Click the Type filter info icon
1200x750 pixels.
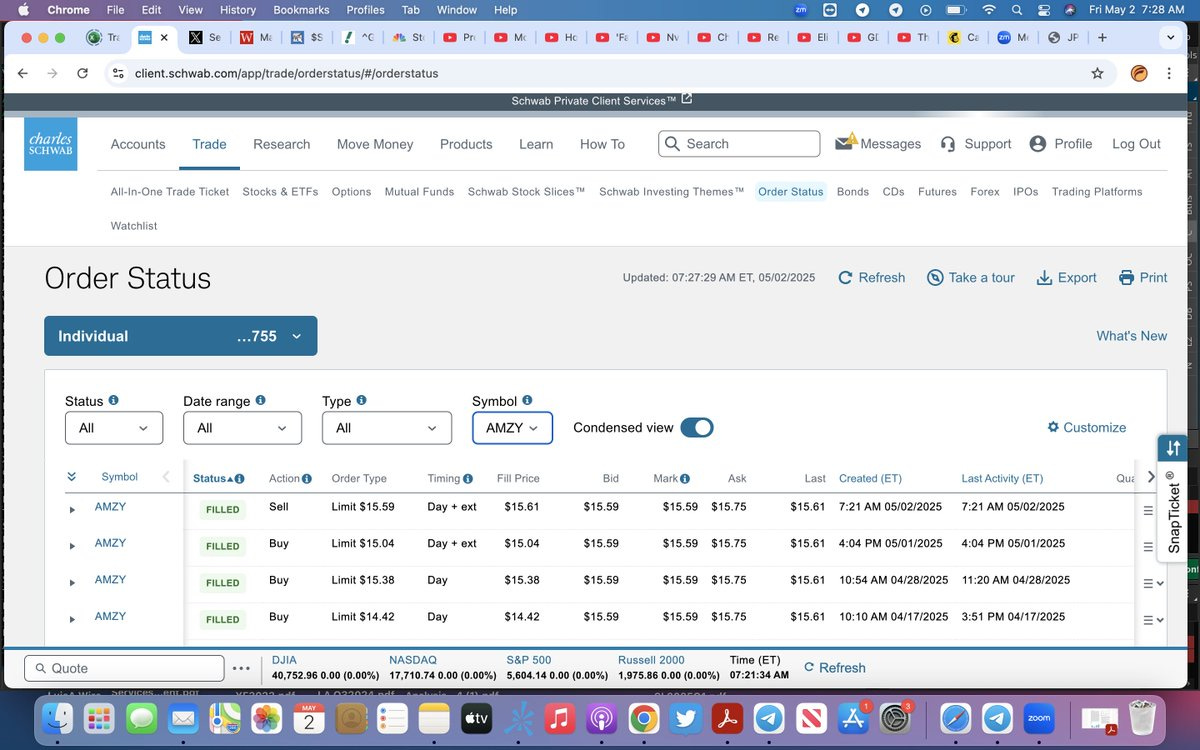(x=361, y=400)
